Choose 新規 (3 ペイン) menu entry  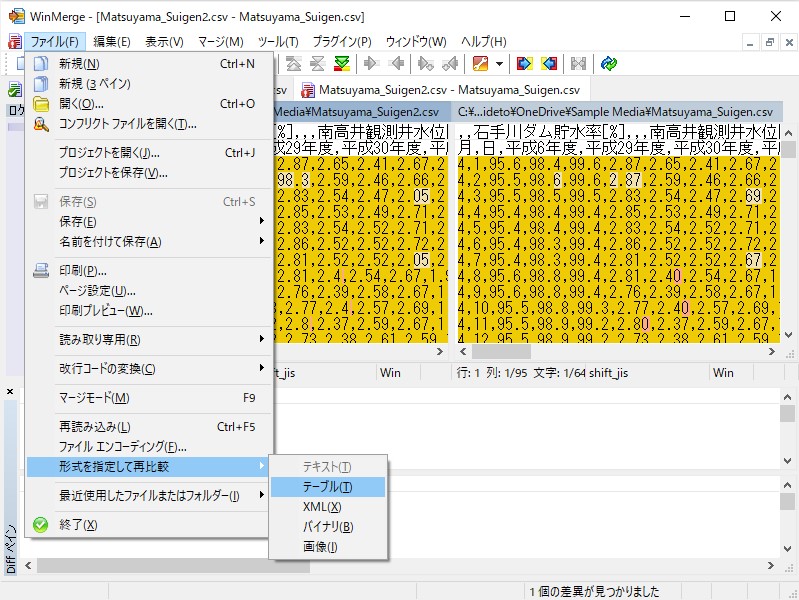(x=149, y=84)
